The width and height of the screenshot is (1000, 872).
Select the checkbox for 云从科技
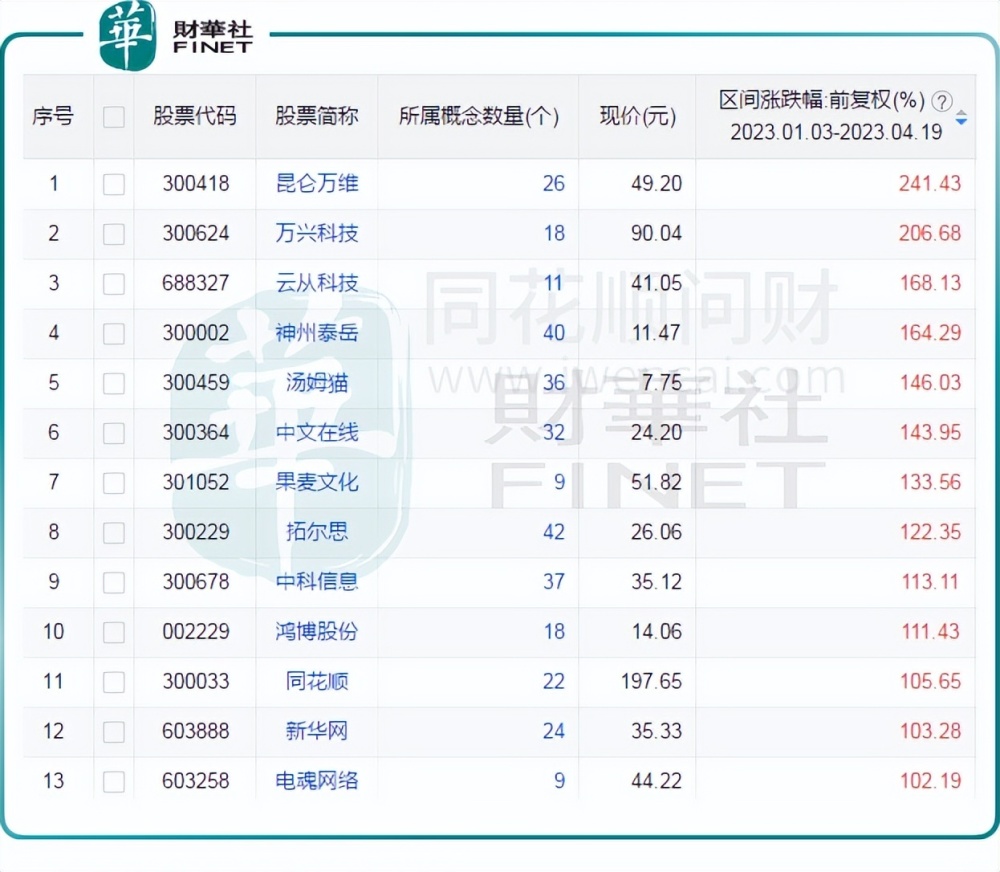pos(114,284)
